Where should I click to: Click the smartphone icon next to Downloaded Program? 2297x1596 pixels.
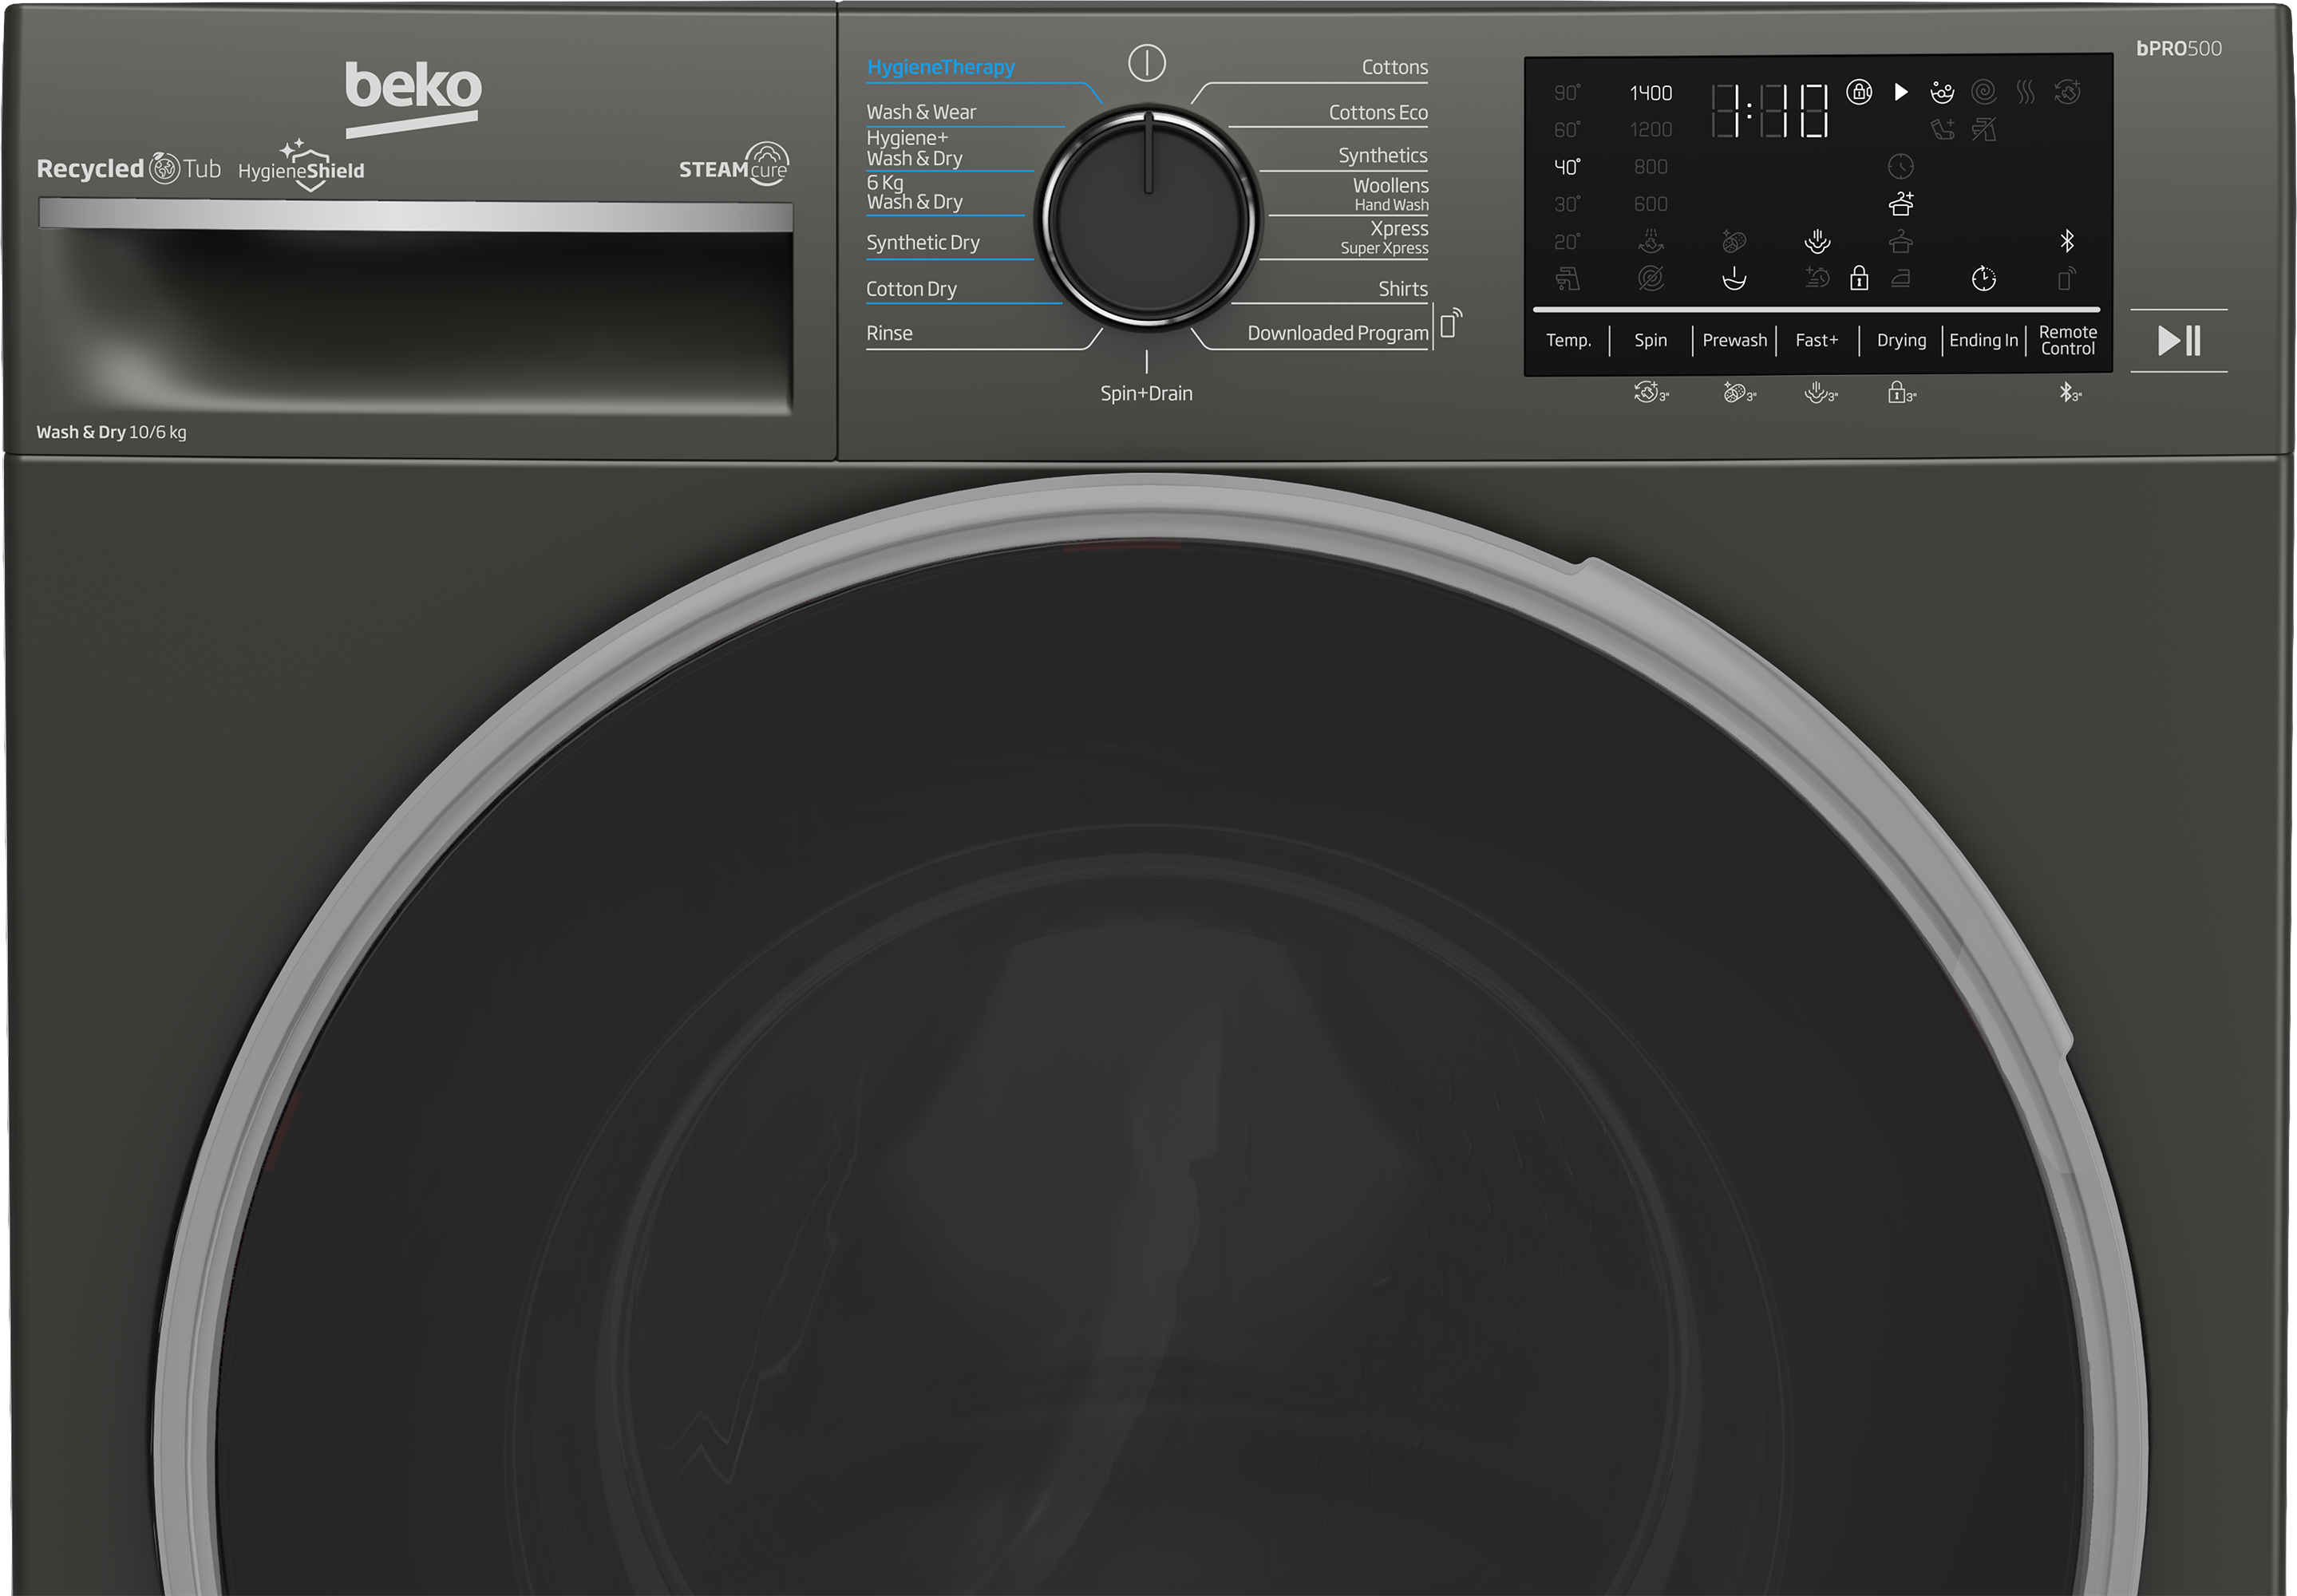[1450, 324]
